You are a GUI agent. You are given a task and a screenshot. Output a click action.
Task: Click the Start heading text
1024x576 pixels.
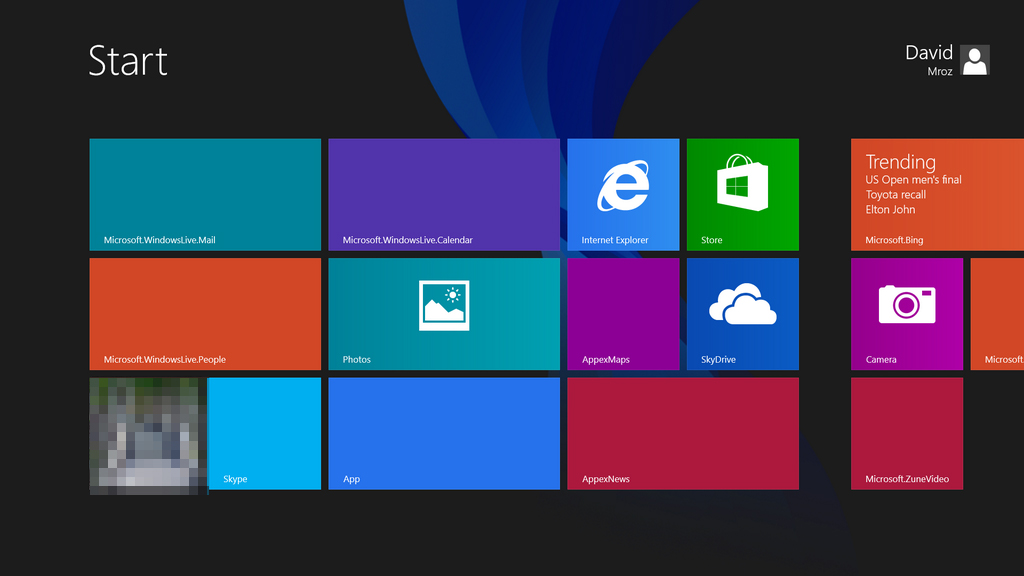pyautogui.click(x=128, y=61)
